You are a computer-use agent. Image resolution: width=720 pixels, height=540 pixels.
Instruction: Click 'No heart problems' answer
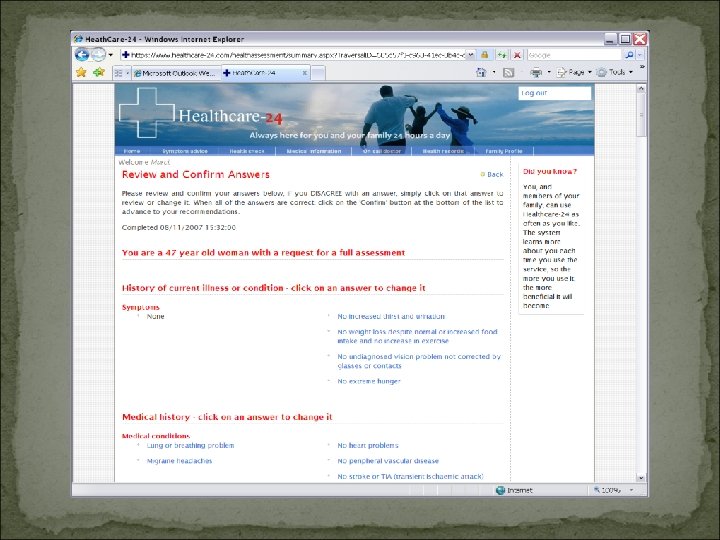coord(368,445)
